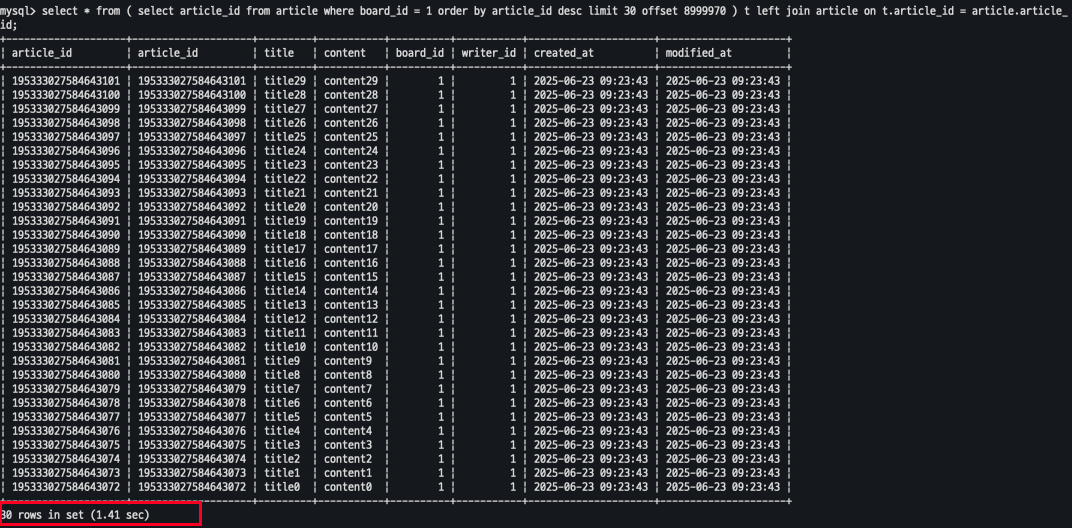Click "offset 8999970" in the SQL query

pos(681,12)
